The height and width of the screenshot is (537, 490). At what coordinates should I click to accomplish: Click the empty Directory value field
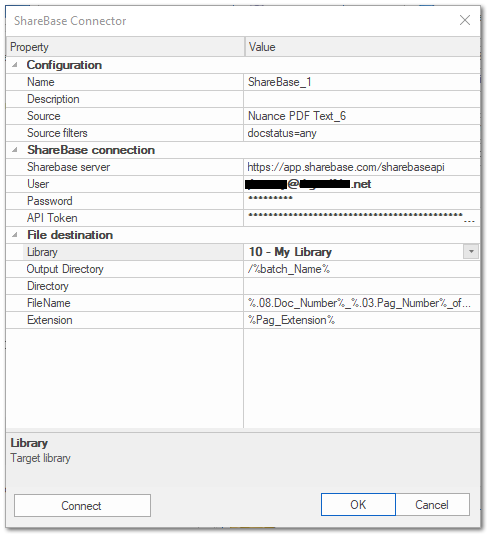pos(362,286)
